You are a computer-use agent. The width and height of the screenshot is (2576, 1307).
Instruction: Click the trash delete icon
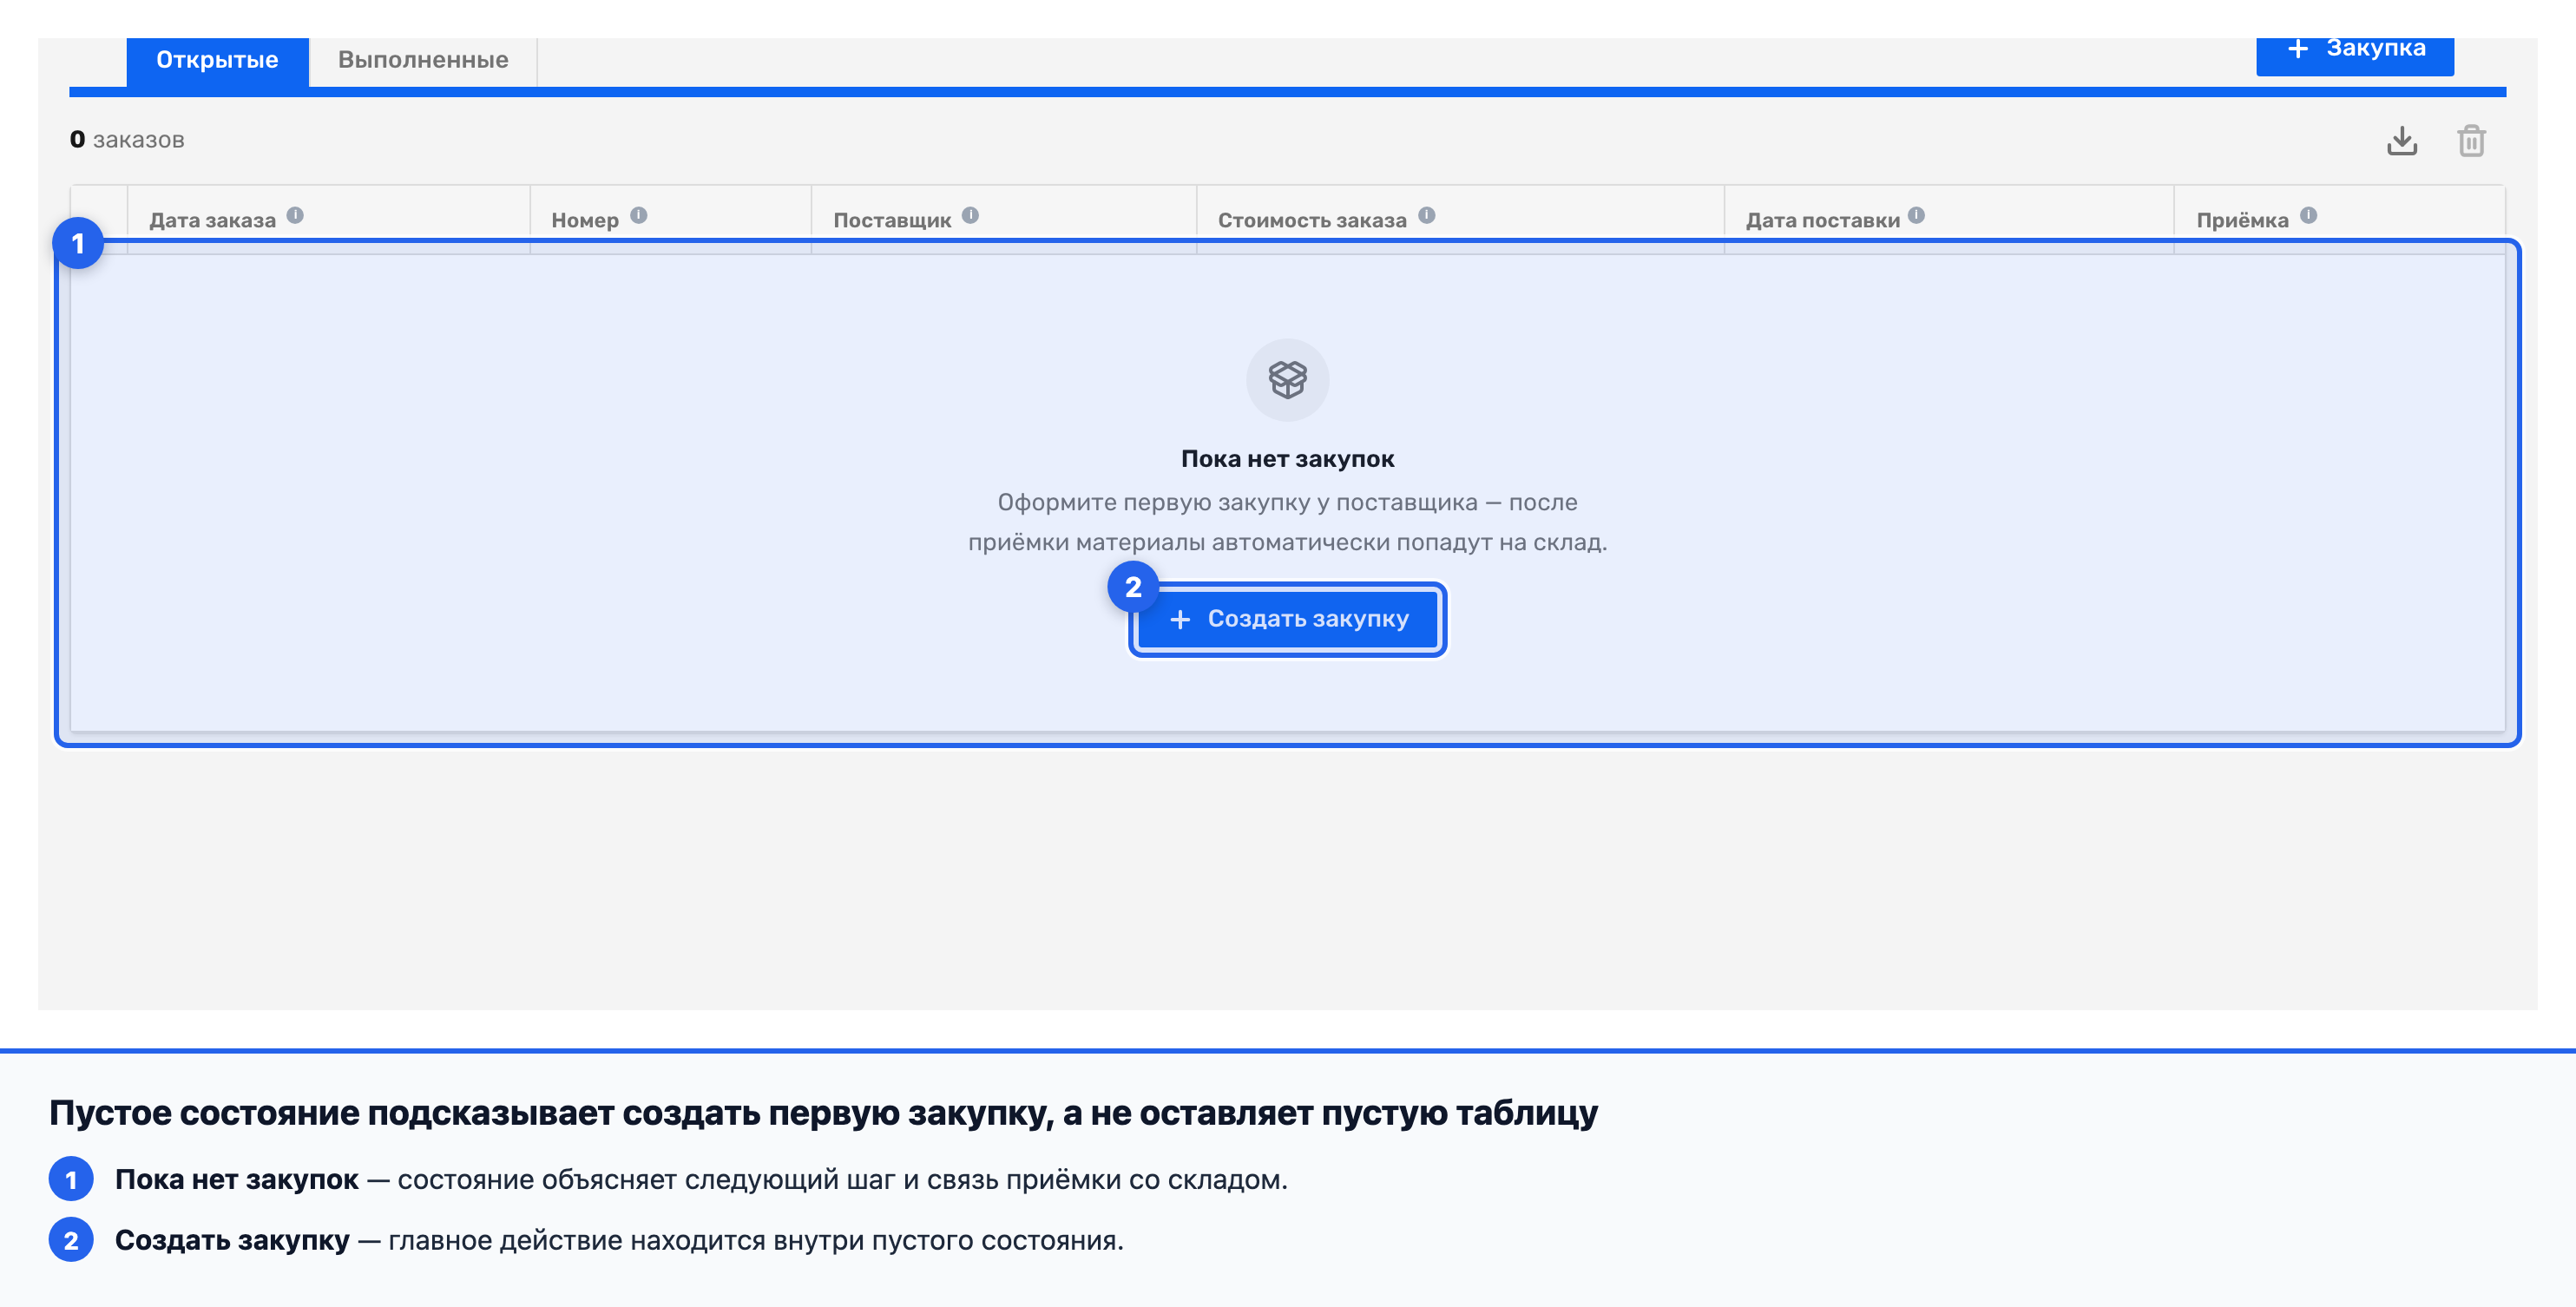click(x=2471, y=140)
